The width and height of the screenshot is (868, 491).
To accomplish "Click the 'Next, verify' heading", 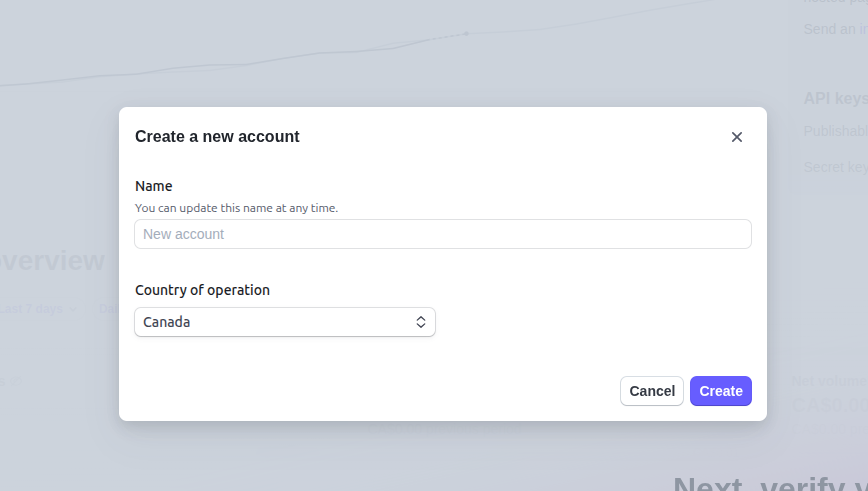I will [768, 484].
